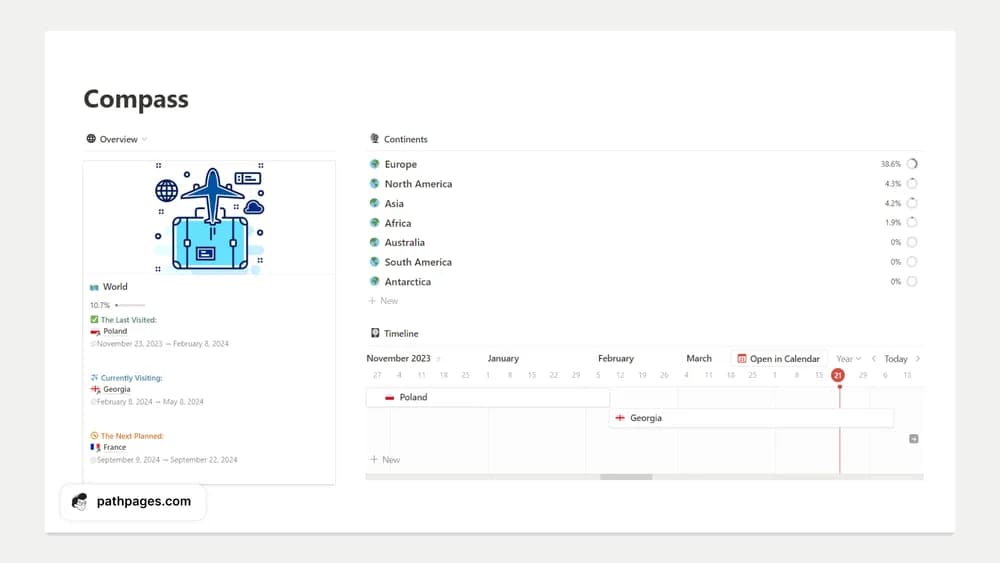Open Poland under The Last Visited

click(115, 332)
